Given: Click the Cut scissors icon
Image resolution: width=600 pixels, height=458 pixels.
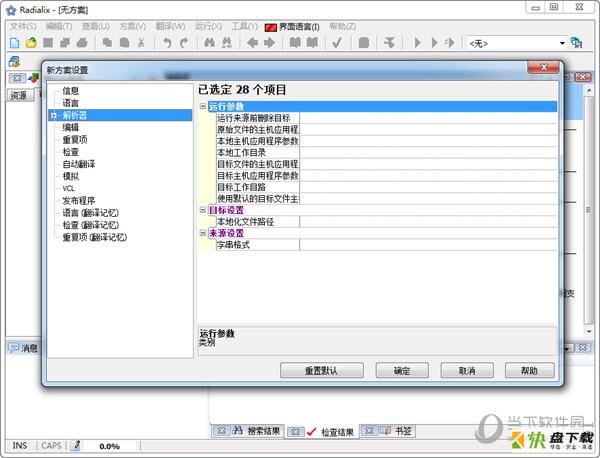Looking at the screenshot, I should pos(141,42).
